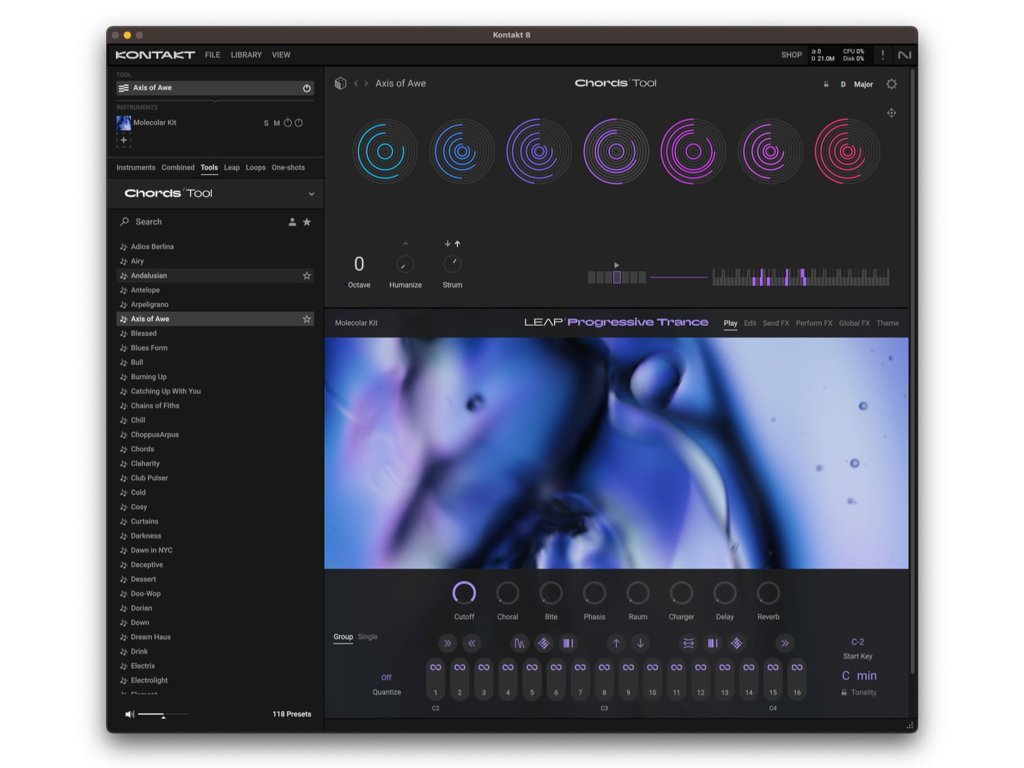Filter presets by user content icon
Screen dimensions: 1024x768
point(292,222)
